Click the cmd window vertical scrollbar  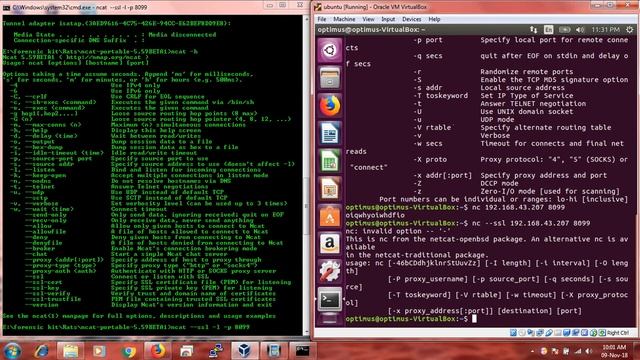pyautogui.click(x=307, y=175)
